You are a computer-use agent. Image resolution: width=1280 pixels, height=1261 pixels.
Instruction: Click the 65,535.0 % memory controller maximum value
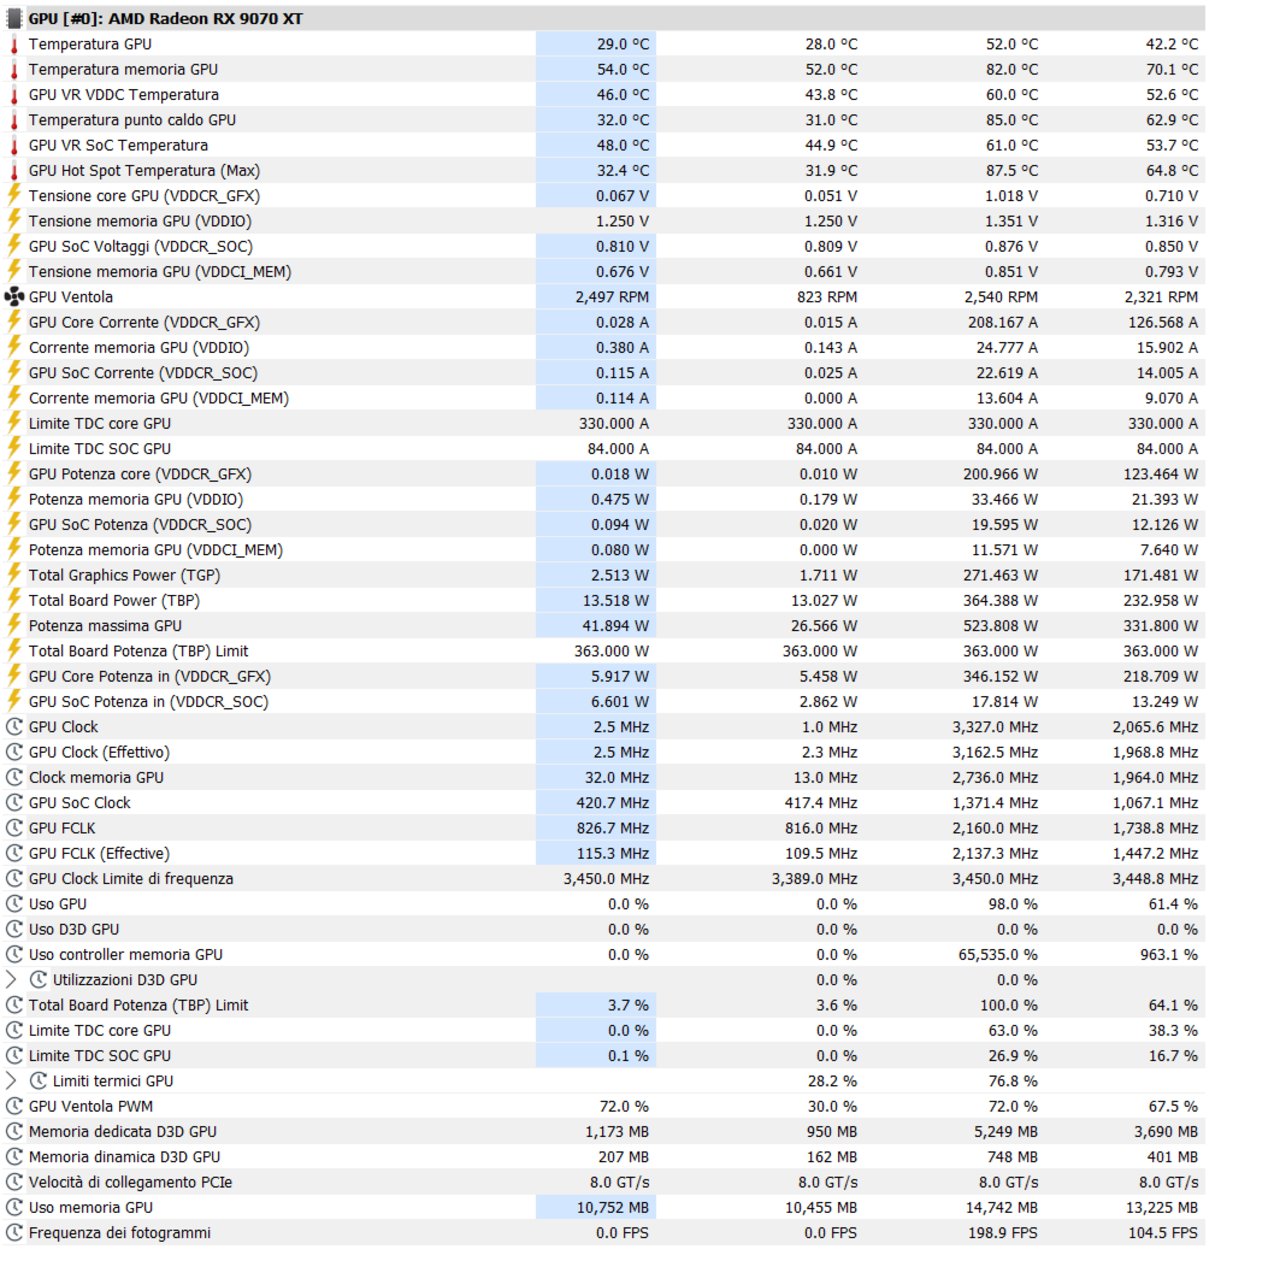(x=998, y=955)
